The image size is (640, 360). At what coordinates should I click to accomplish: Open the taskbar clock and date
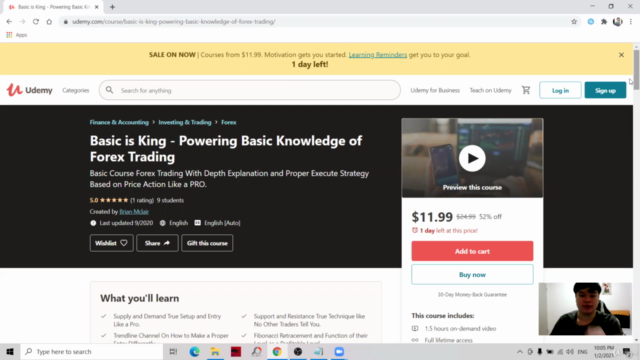tap(604, 351)
